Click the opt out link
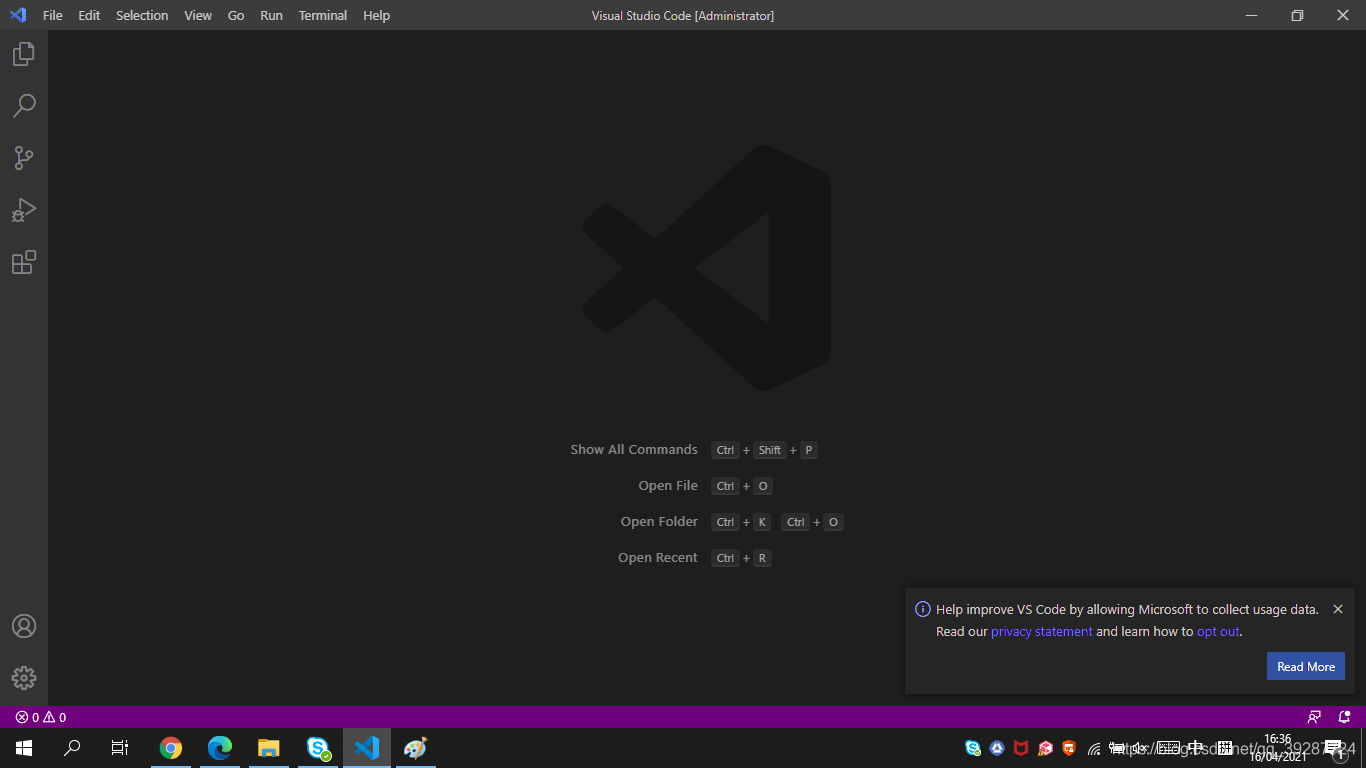The width and height of the screenshot is (1366, 768). coord(1218,632)
